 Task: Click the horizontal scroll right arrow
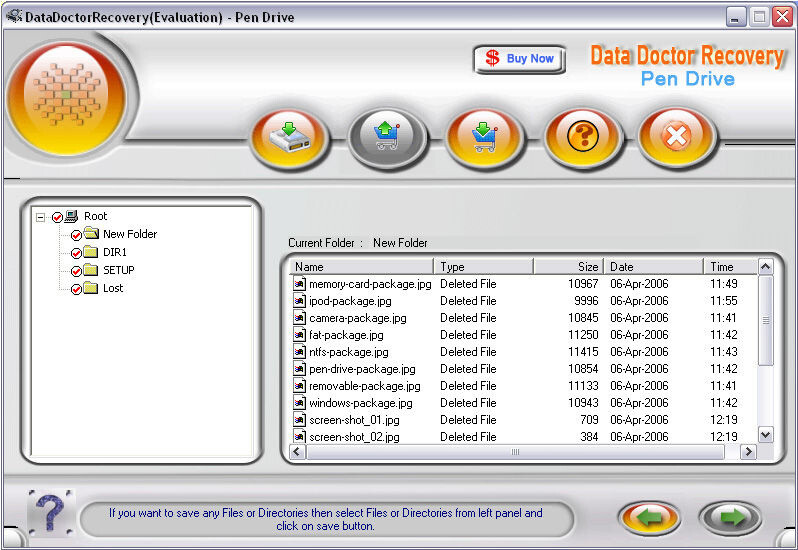[748, 452]
